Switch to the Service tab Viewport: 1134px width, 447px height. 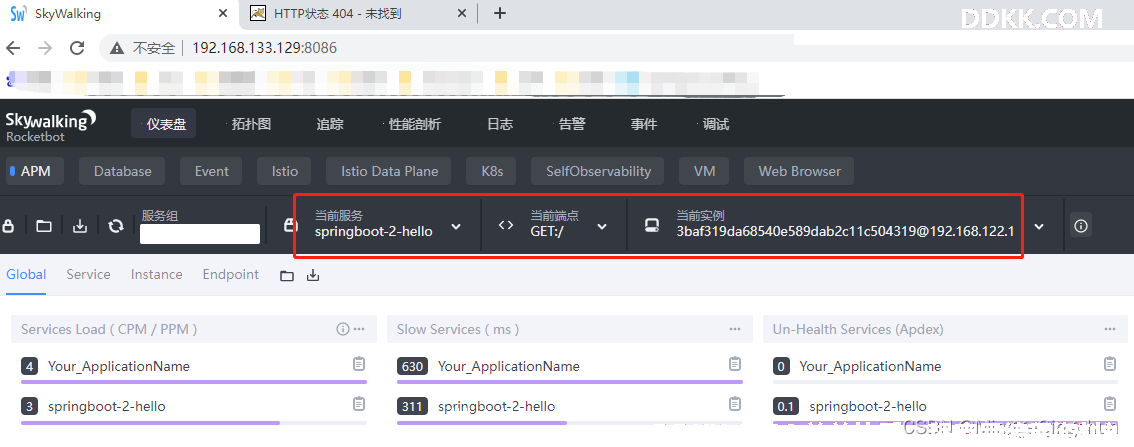pyautogui.click(x=88, y=274)
